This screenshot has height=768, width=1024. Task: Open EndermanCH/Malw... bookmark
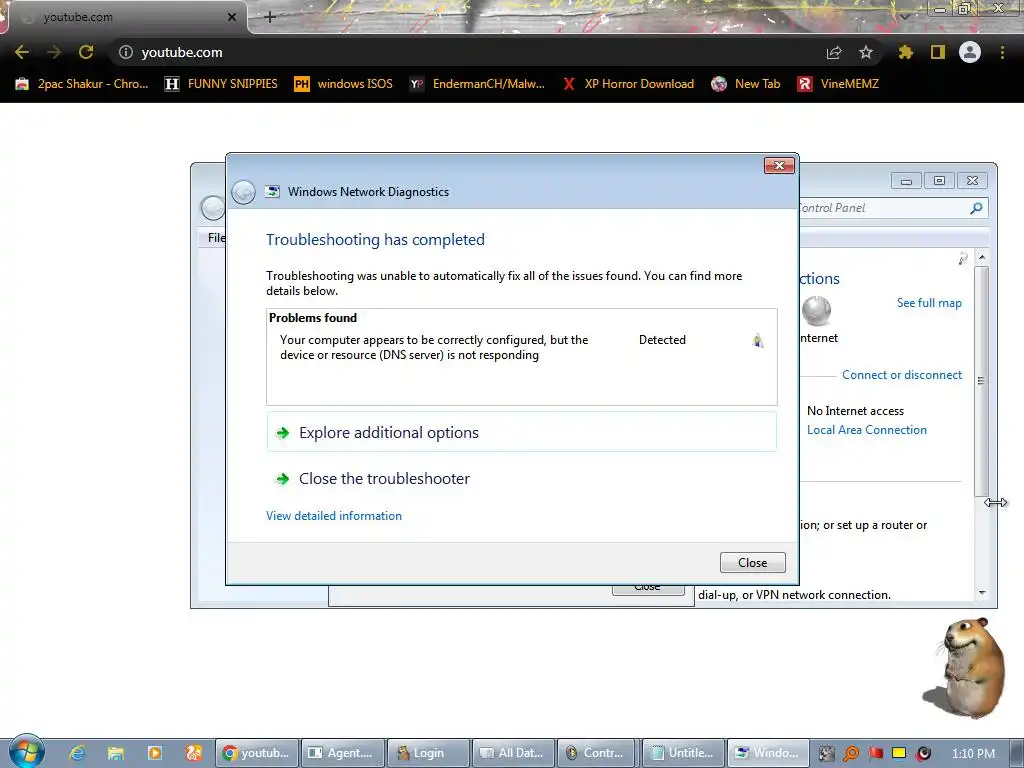477,84
